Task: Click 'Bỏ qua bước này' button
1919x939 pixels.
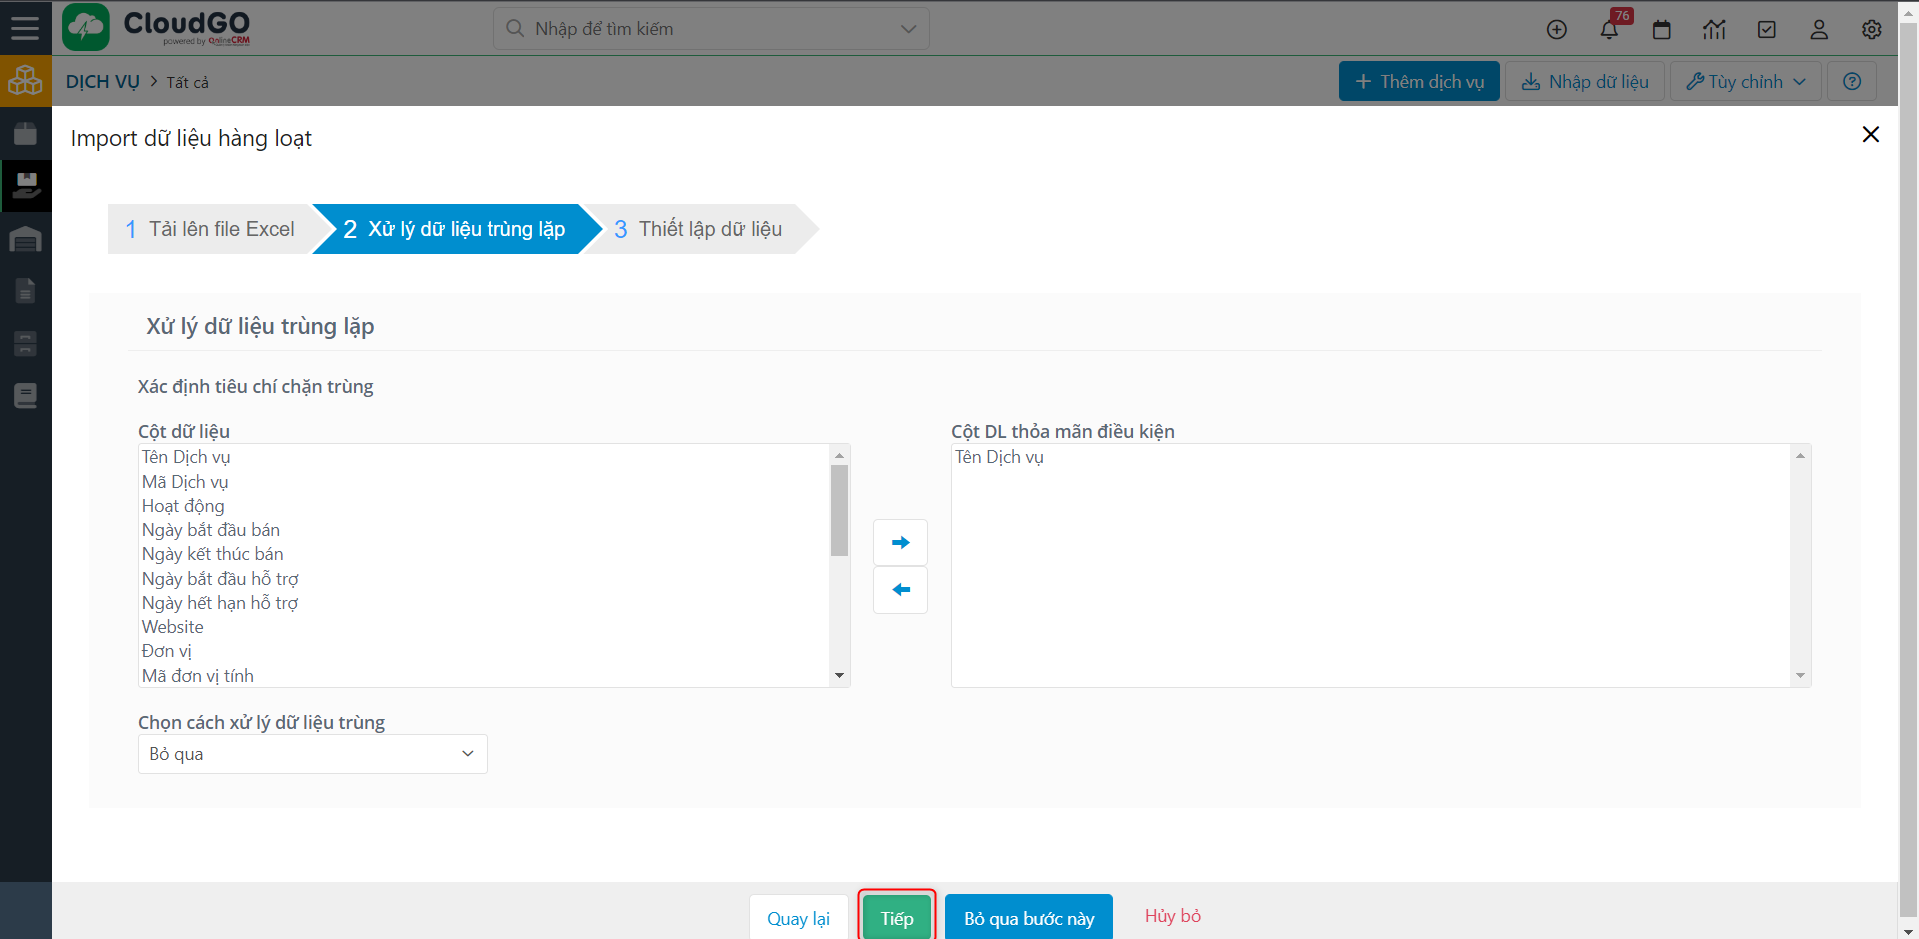Action: click(1028, 918)
